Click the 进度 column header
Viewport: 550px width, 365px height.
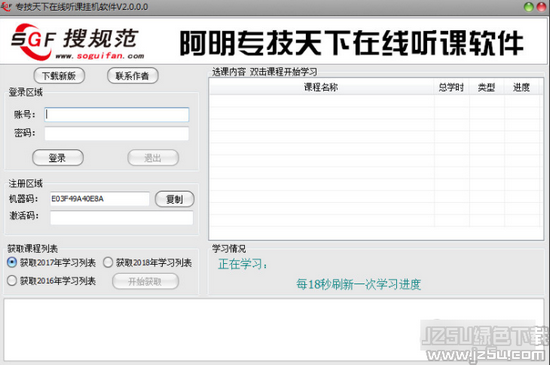pyautogui.click(x=522, y=87)
